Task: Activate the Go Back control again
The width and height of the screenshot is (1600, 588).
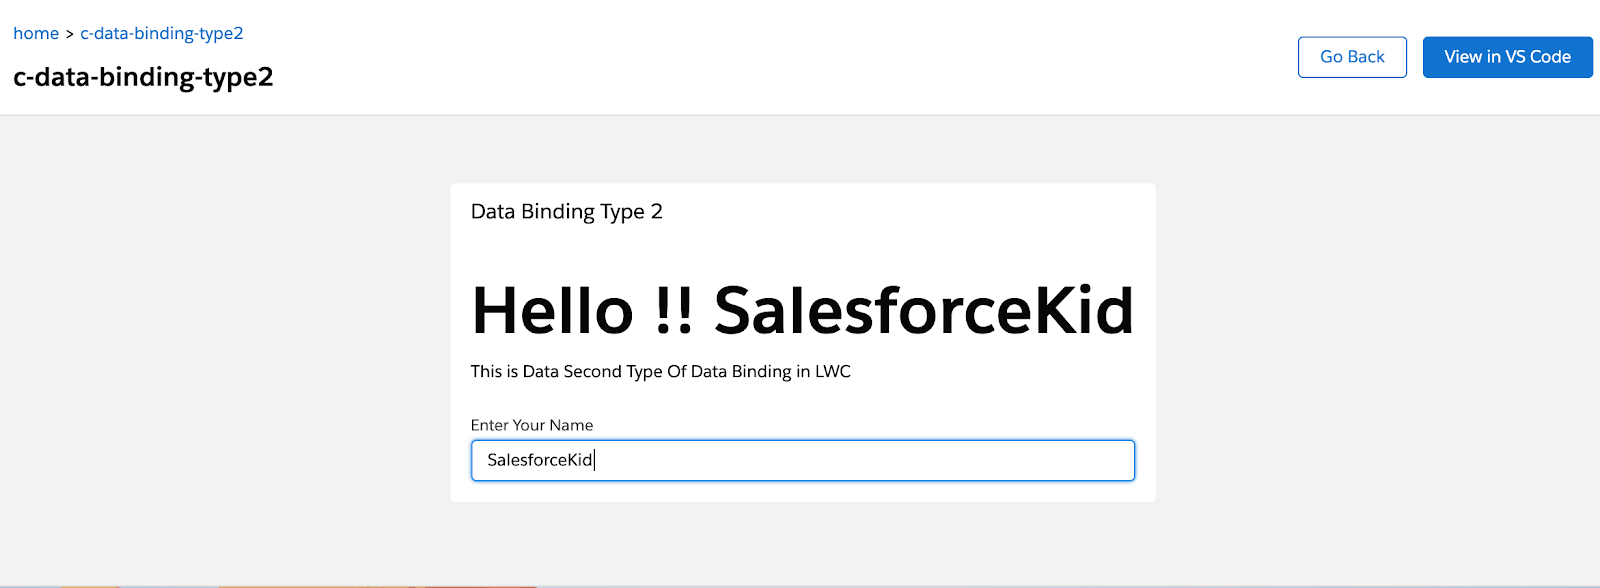Action: pos(1351,57)
